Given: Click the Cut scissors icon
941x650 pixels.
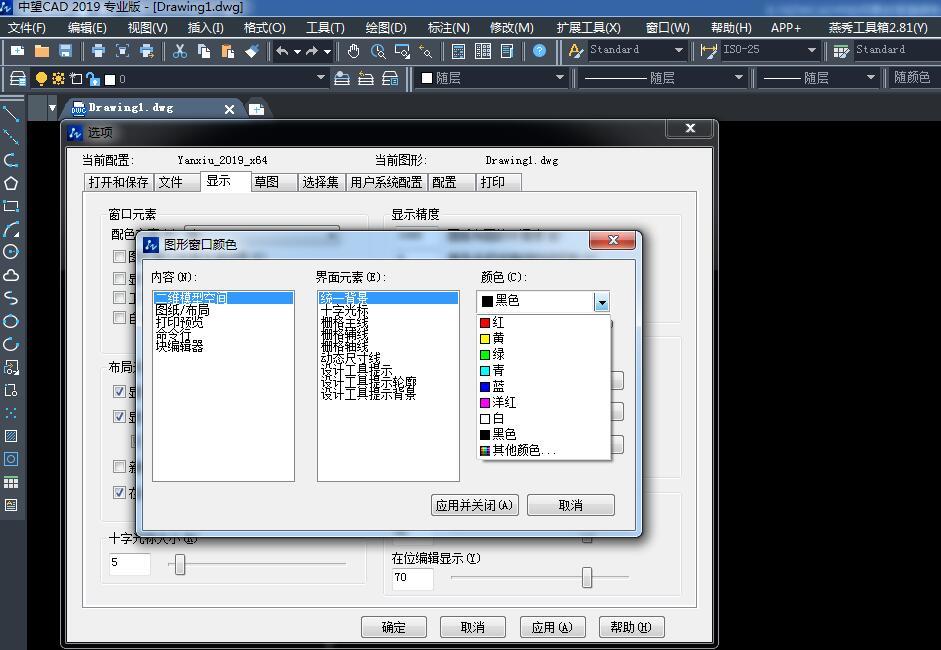Looking at the screenshot, I should point(179,52).
